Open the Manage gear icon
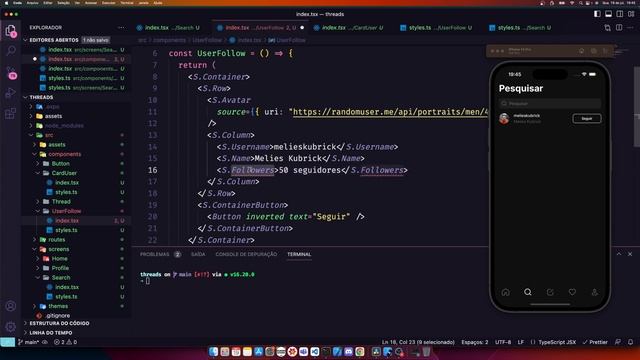The height and width of the screenshot is (360, 640). point(11,326)
